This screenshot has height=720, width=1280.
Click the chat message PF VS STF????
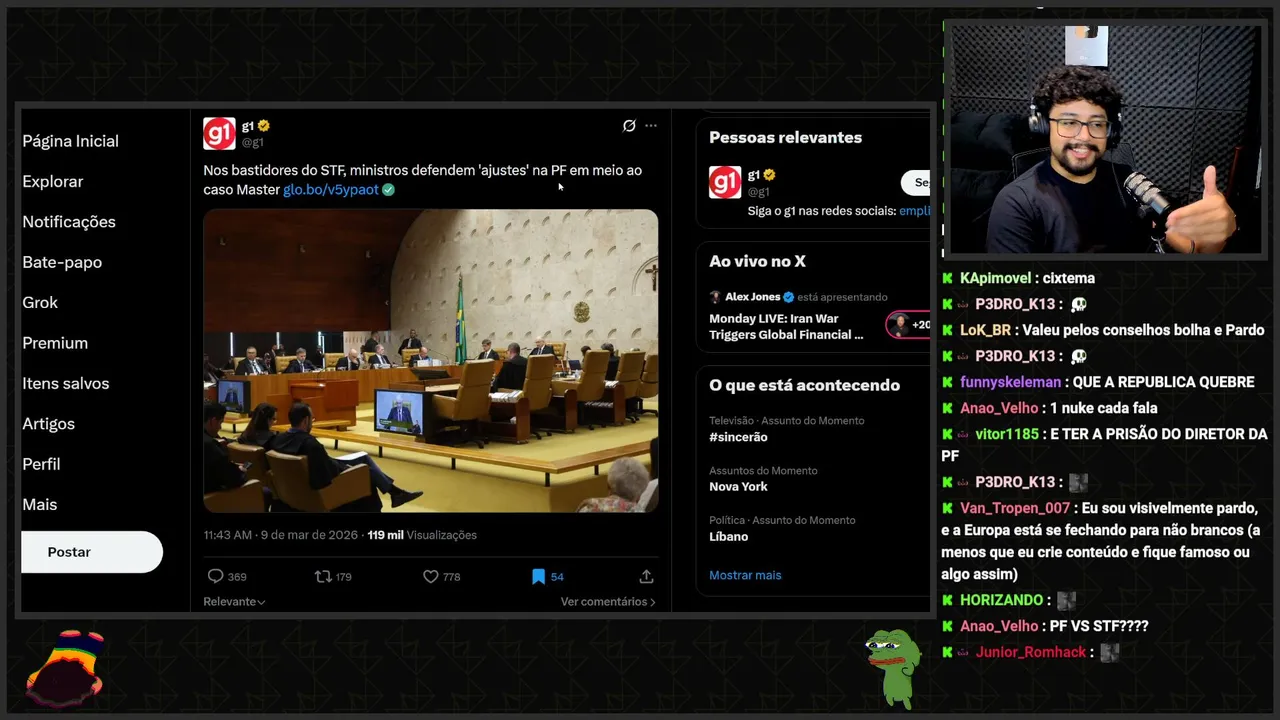coord(1099,626)
